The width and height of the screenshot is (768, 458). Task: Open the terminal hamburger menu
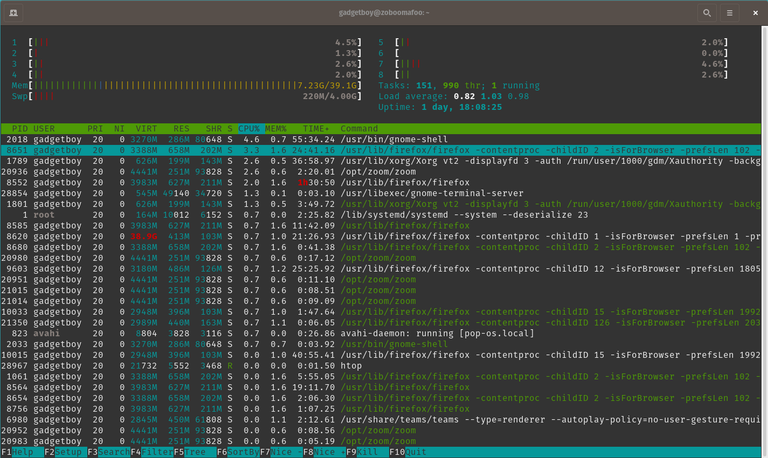(729, 13)
